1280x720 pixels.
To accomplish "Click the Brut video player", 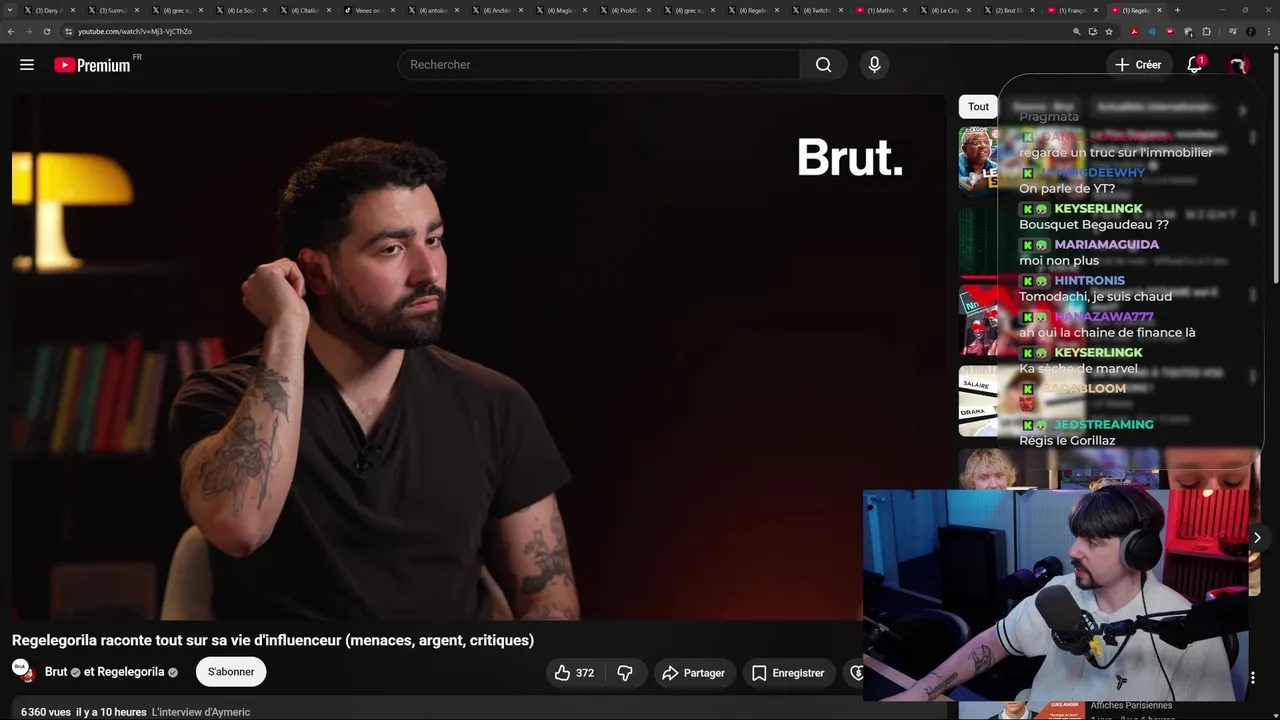I will 478,357.
